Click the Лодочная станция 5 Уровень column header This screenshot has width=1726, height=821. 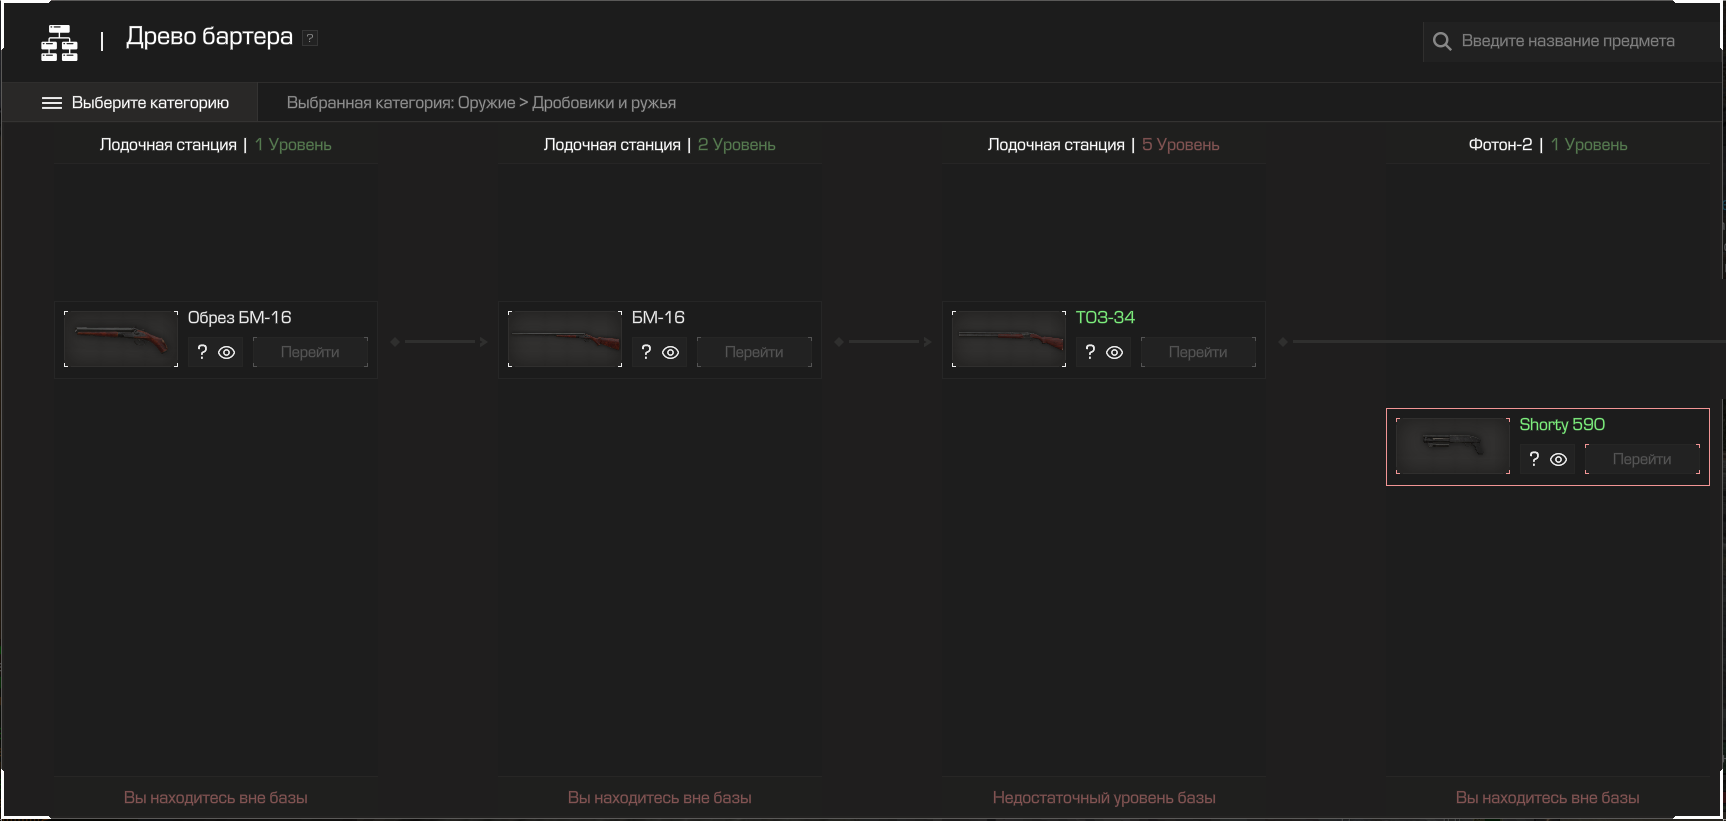(x=1103, y=145)
